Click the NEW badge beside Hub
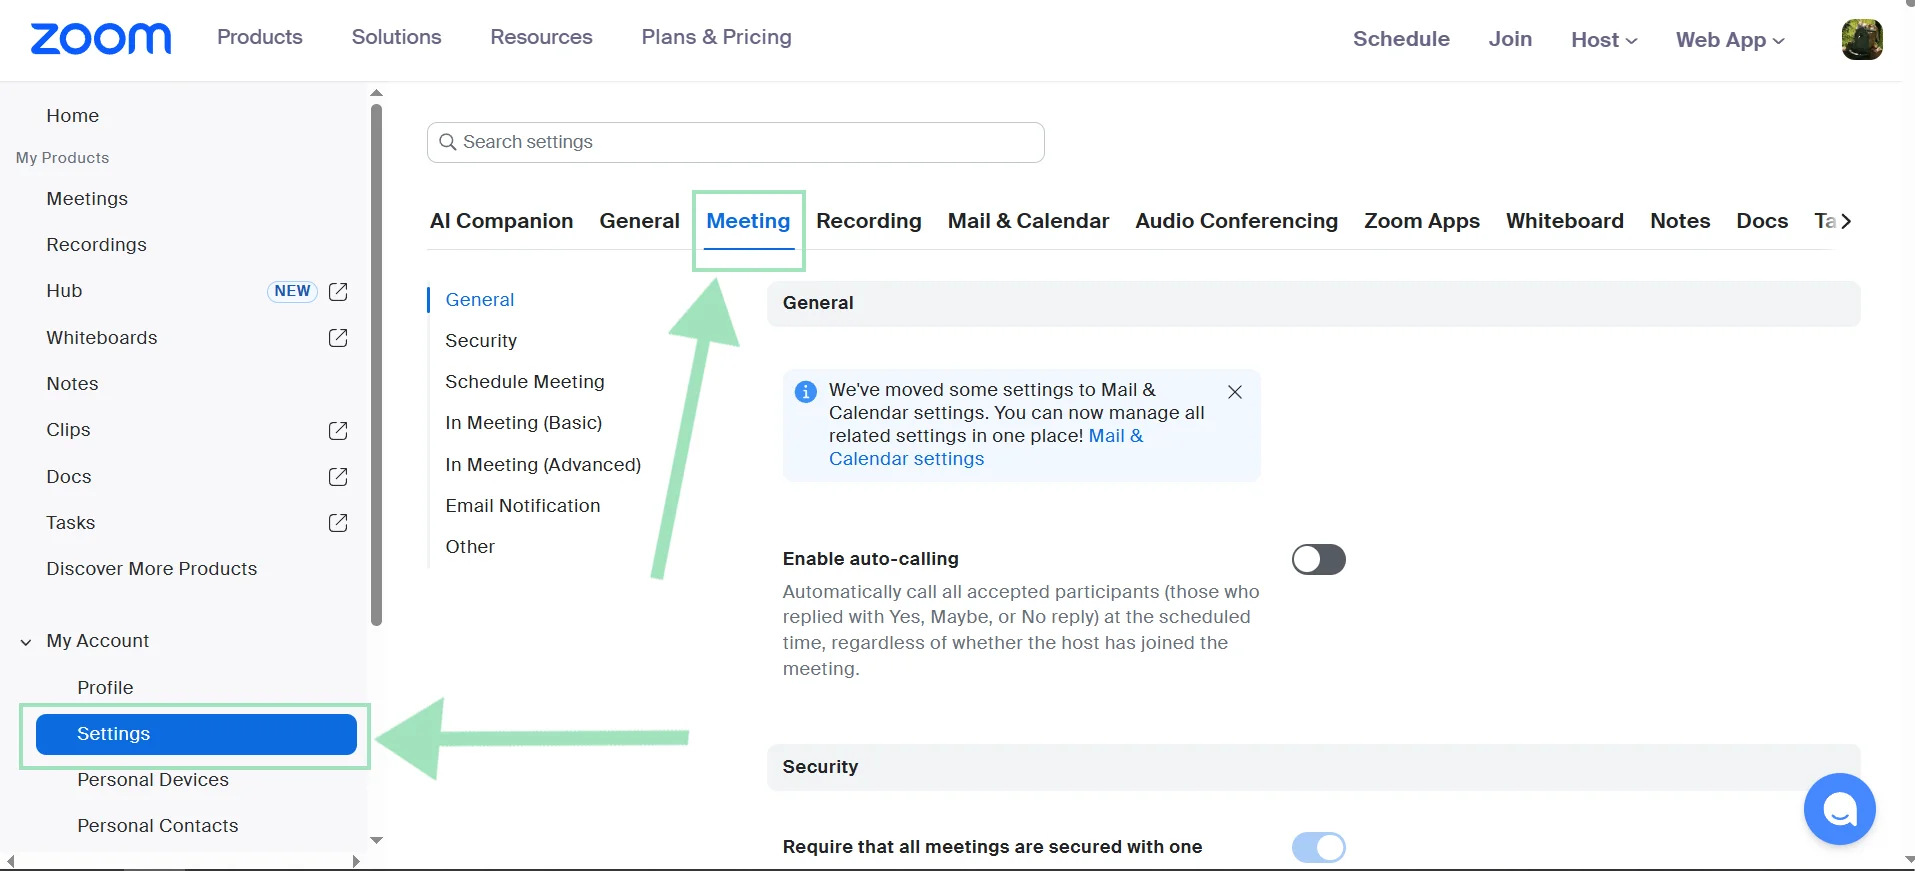Screen dimensions: 1915x871 tap(292, 291)
